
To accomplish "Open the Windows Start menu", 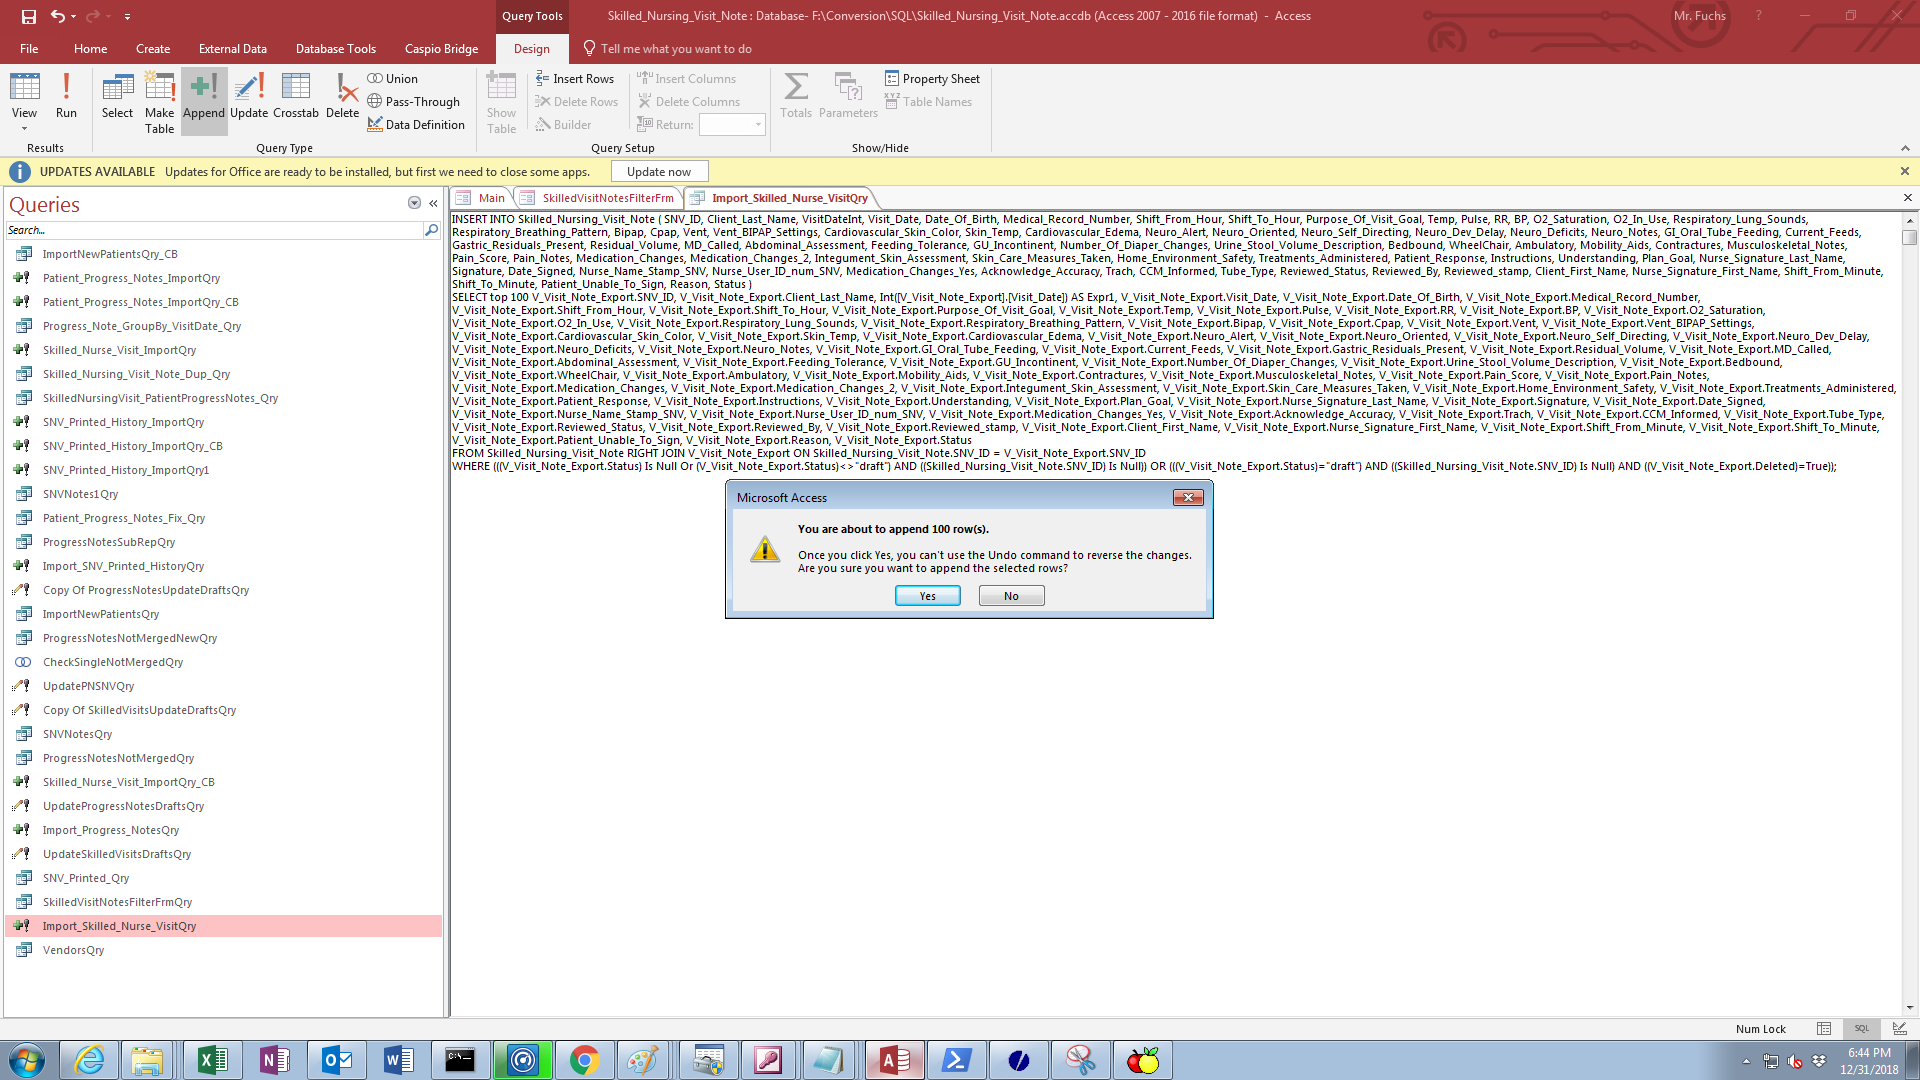I will [x=27, y=1060].
